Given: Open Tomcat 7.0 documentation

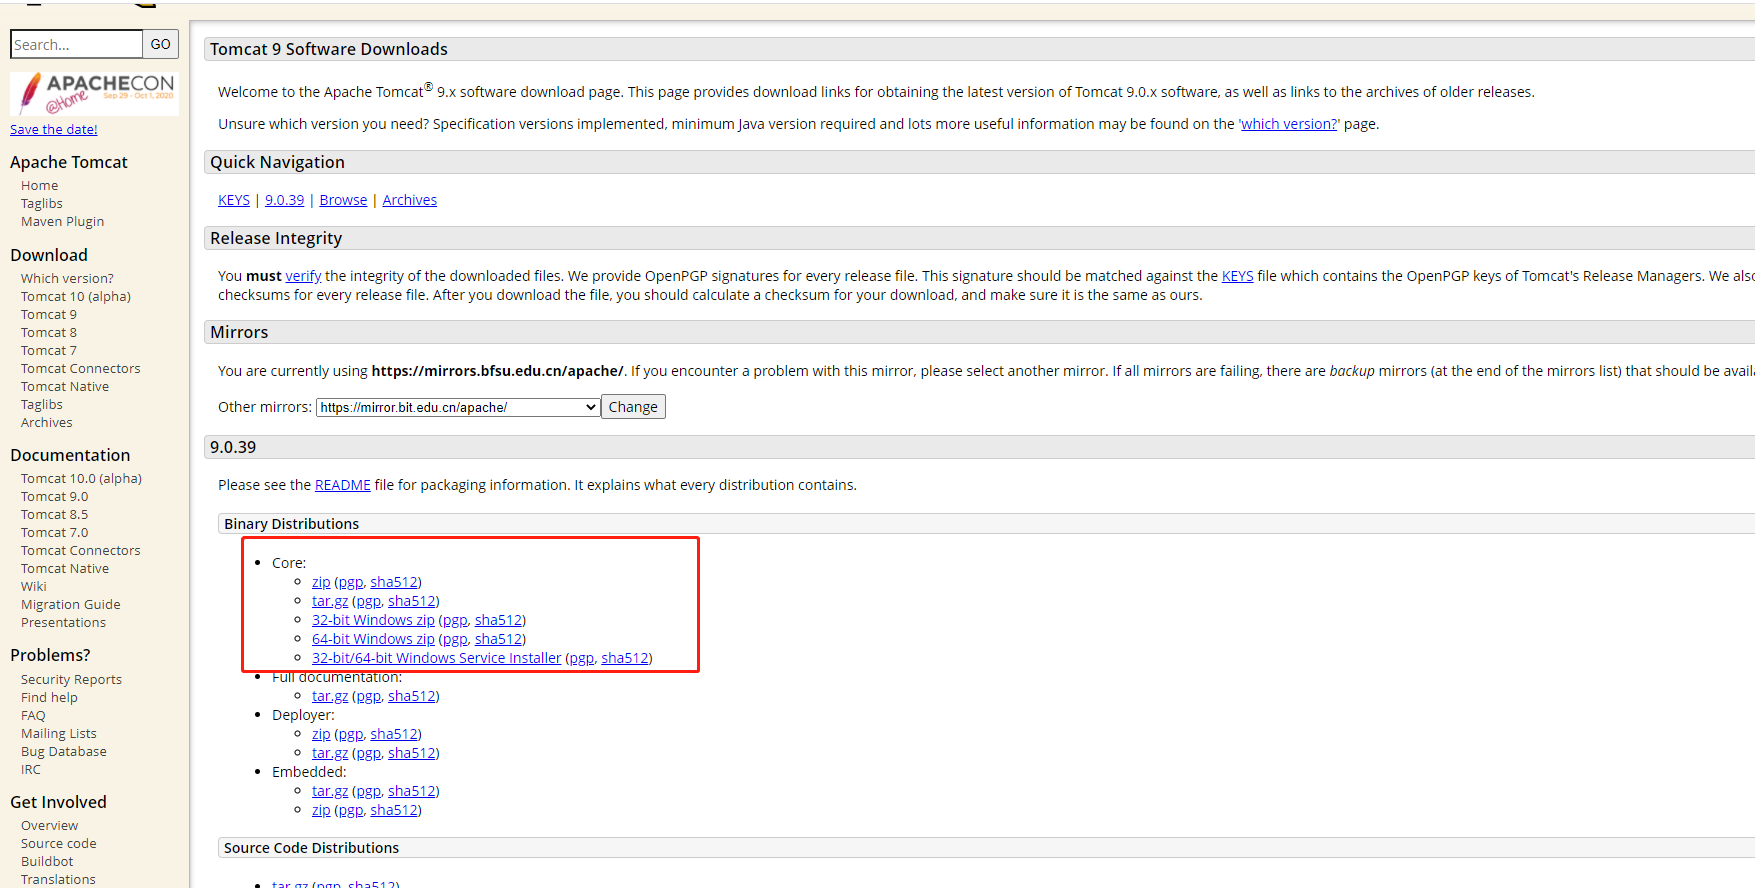Looking at the screenshot, I should coord(55,533).
